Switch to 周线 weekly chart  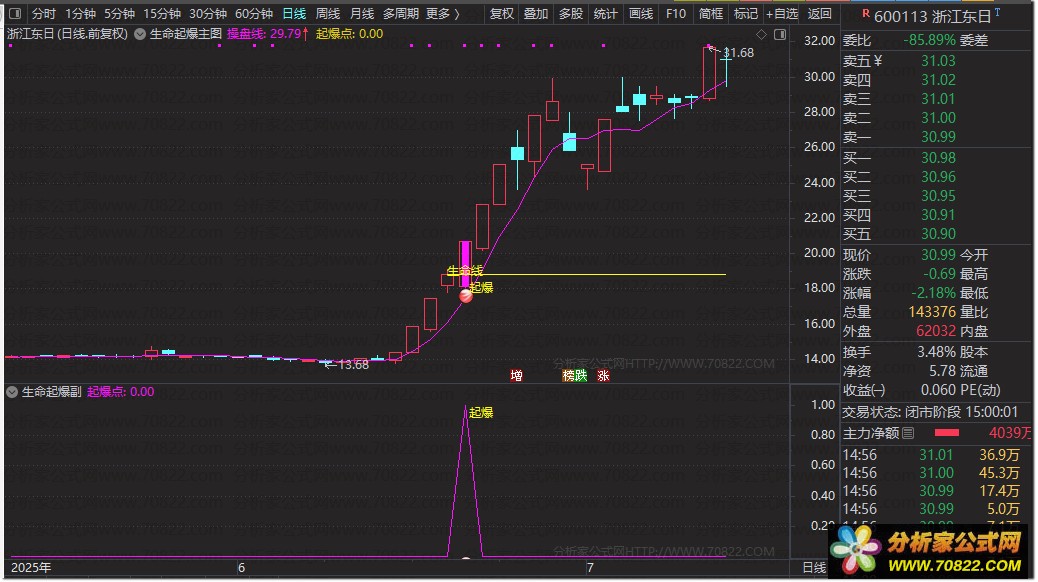[328, 13]
